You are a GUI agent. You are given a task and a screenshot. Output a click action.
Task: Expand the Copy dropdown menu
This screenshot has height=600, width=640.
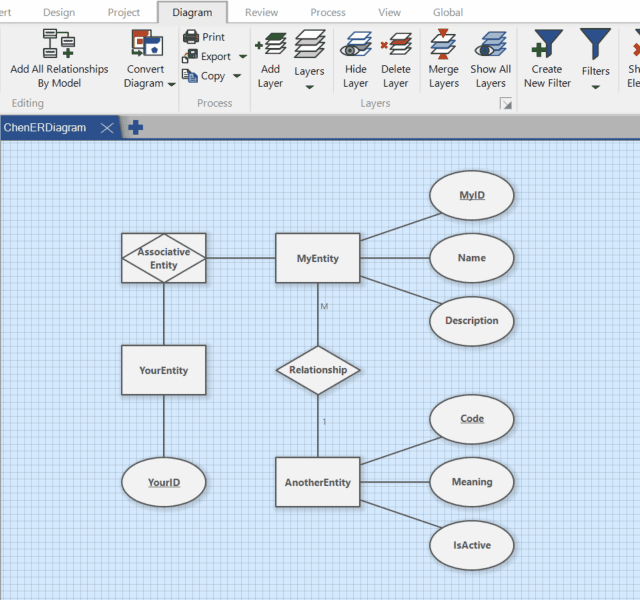point(237,76)
